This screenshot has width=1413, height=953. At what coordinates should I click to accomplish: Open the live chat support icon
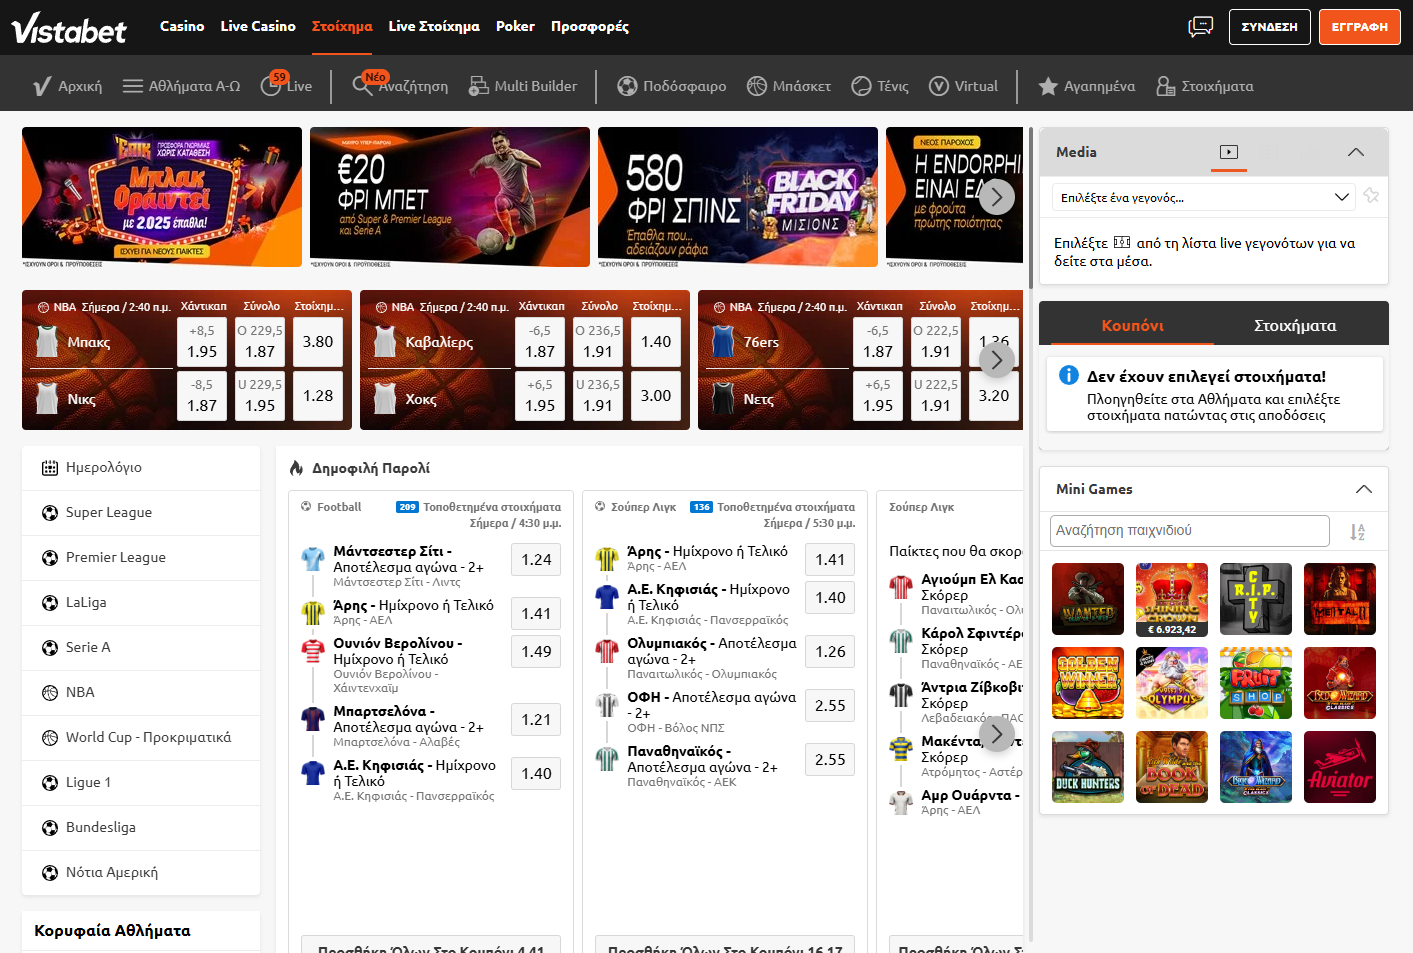point(1200,27)
